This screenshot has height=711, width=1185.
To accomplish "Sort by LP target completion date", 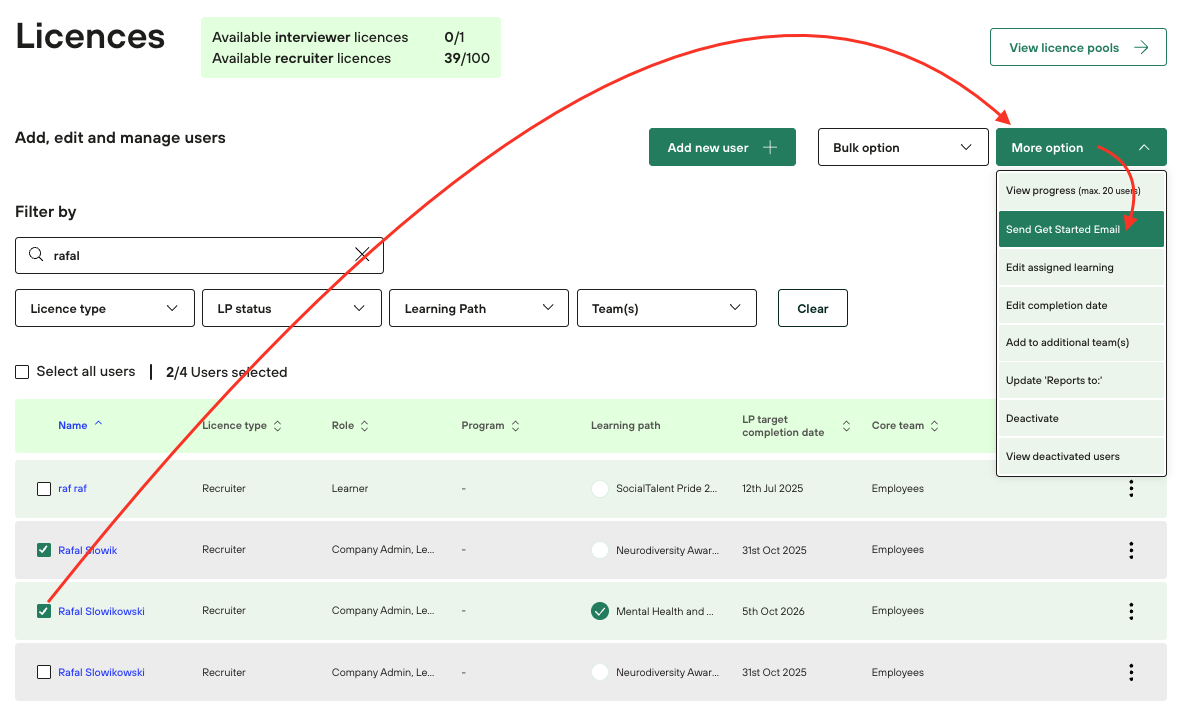I will tap(846, 426).
